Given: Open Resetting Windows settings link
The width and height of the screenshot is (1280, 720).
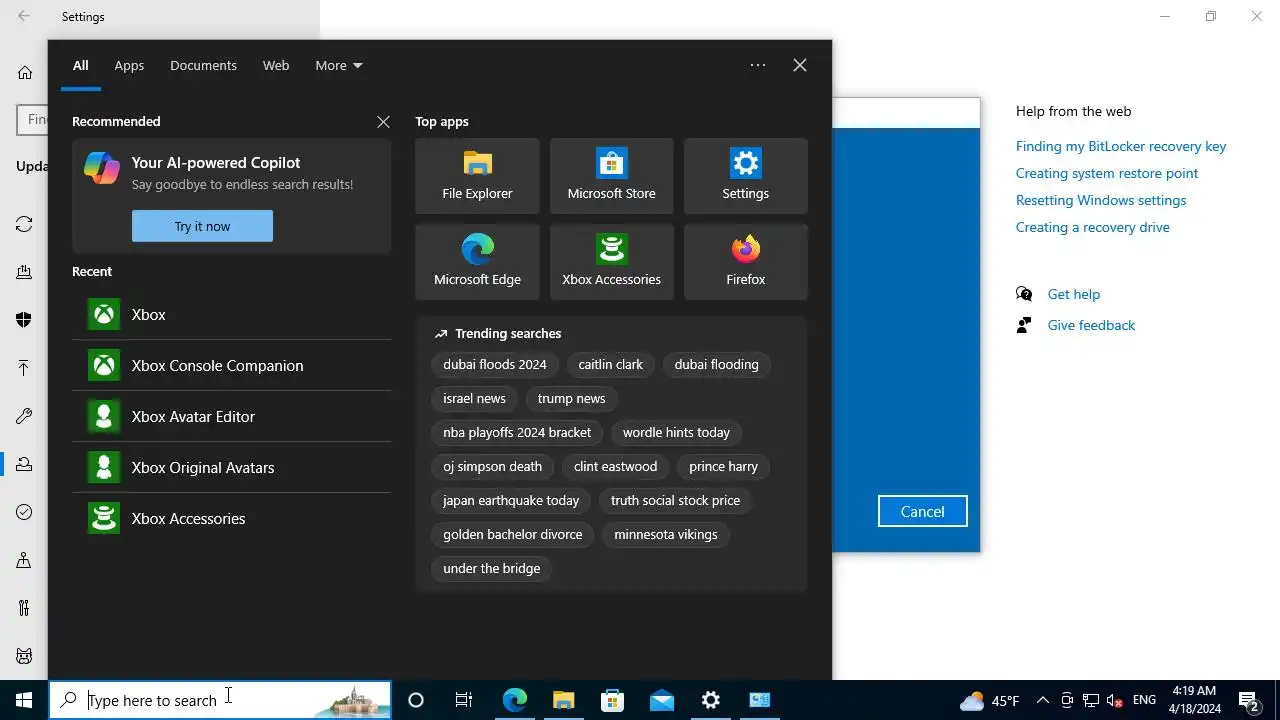Looking at the screenshot, I should 1101,200.
